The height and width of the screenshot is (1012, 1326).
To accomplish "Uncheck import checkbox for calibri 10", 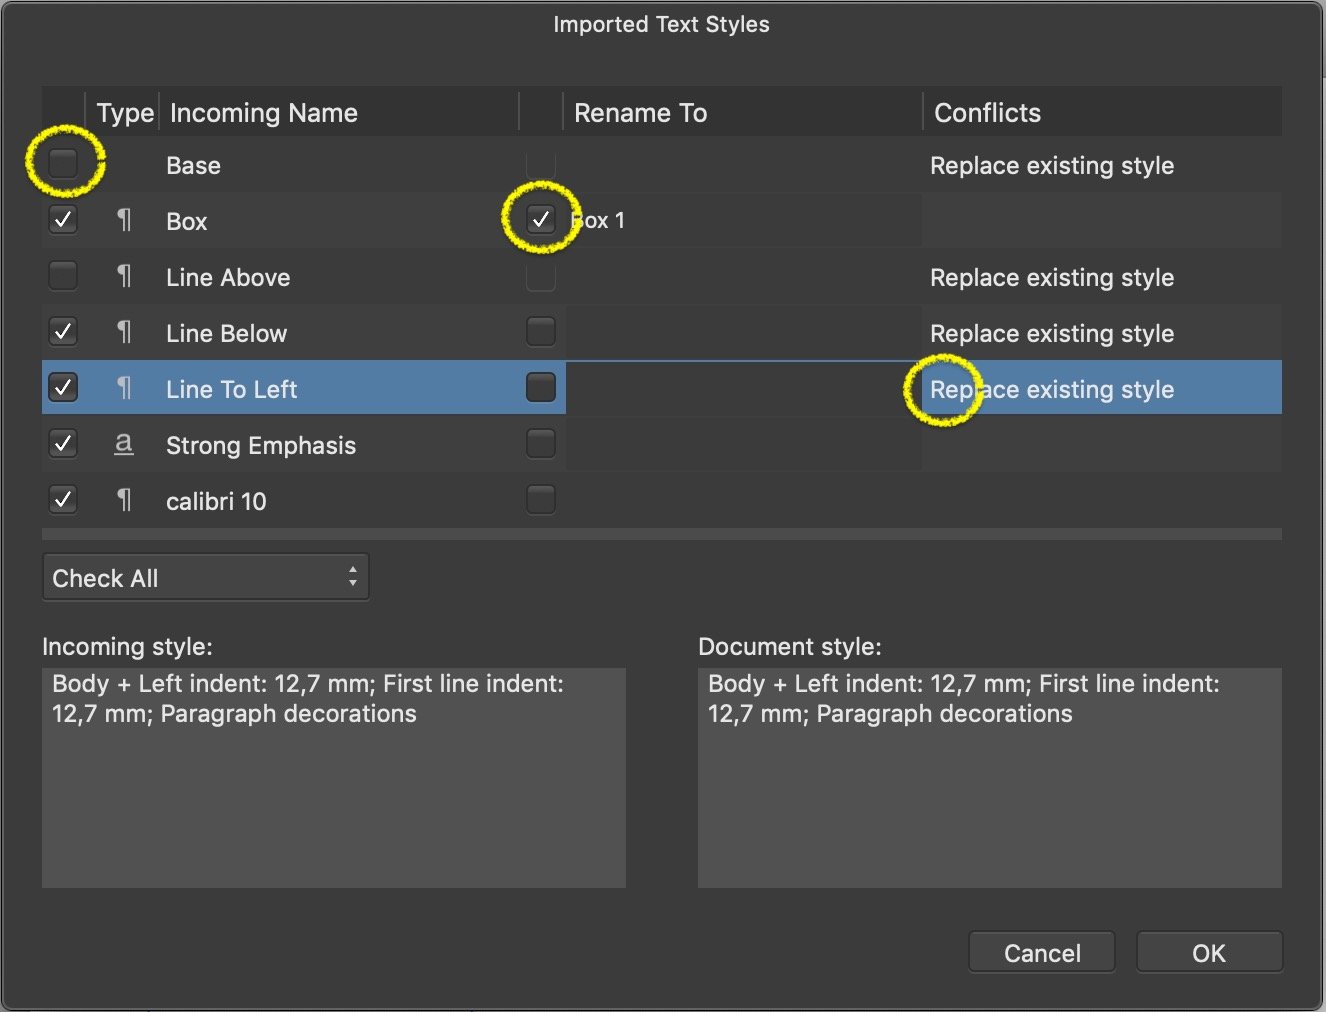I will tap(63, 499).
